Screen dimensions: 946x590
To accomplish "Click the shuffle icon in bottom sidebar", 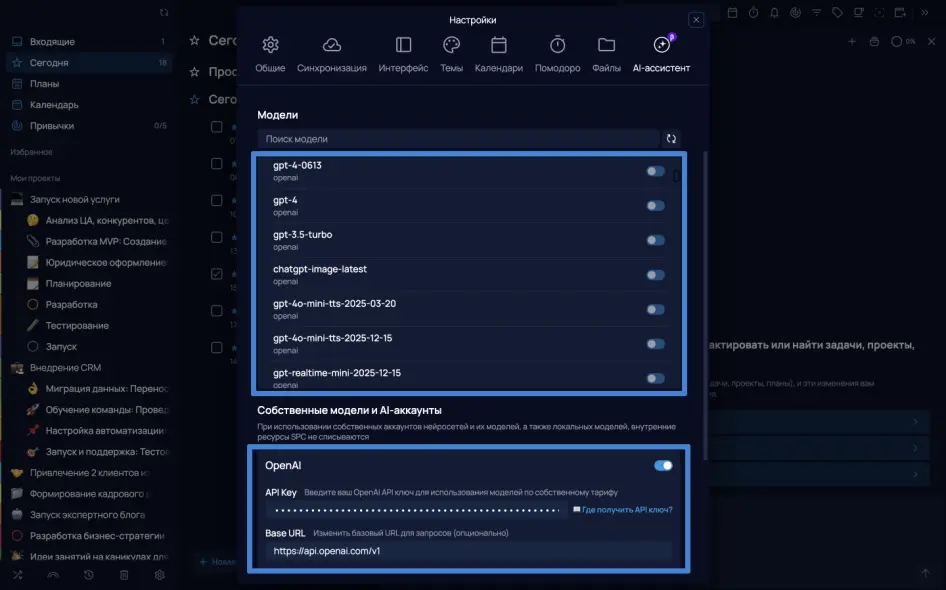I will [x=17, y=575].
